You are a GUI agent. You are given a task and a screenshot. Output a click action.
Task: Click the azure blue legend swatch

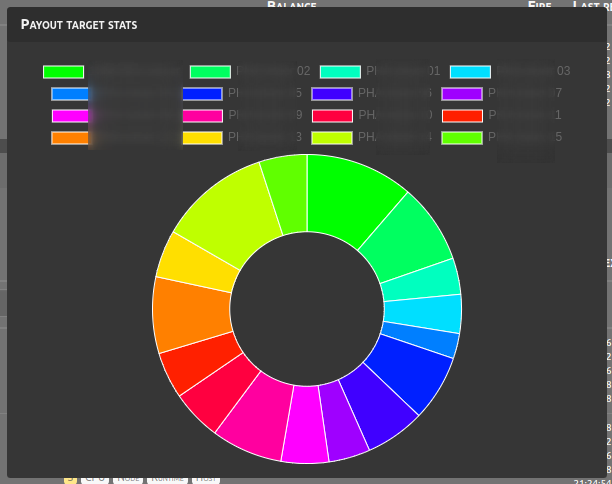pyautogui.click(x=71, y=94)
